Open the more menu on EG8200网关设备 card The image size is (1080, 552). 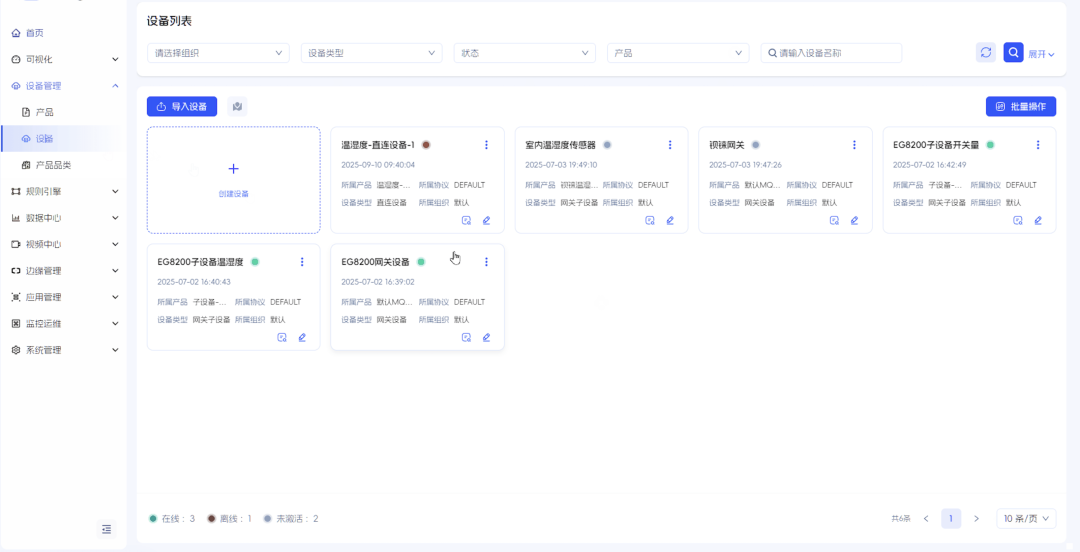coord(486,262)
